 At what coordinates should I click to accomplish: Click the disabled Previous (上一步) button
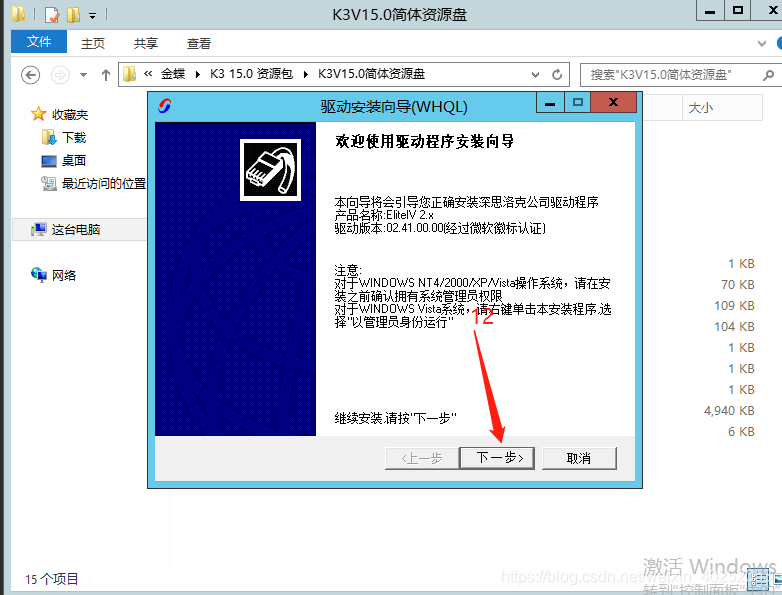(x=422, y=458)
